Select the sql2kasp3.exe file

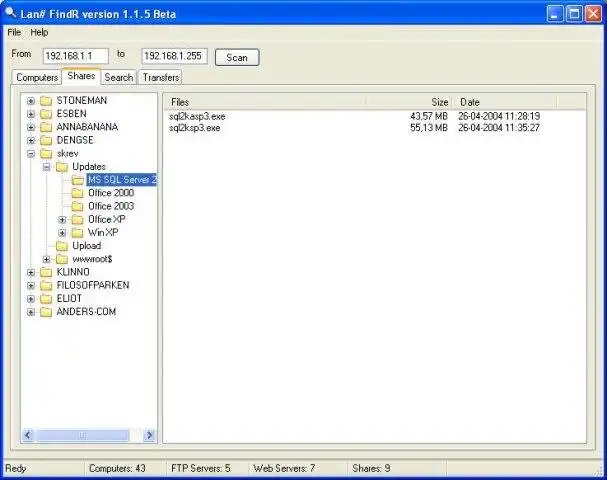click(197, 116)
